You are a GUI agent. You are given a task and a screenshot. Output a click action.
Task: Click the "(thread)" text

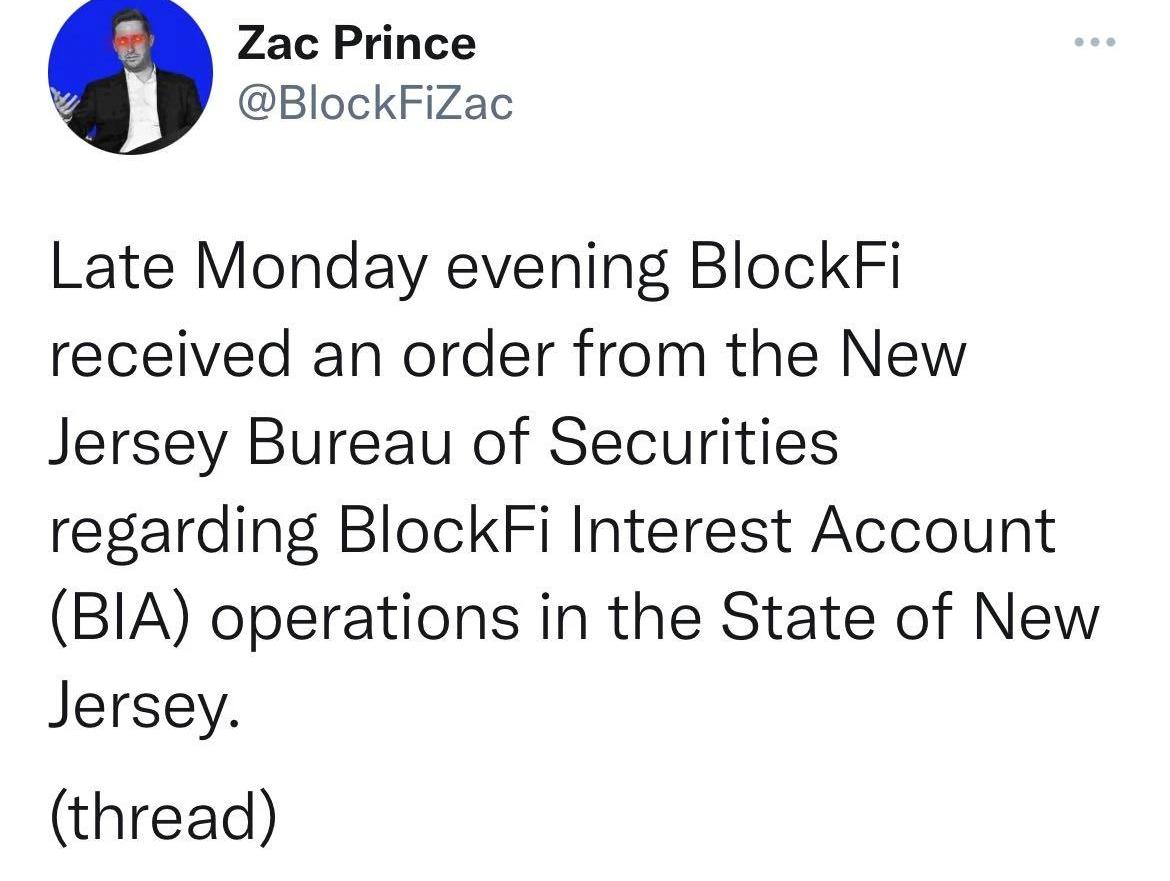pos(162,817)
